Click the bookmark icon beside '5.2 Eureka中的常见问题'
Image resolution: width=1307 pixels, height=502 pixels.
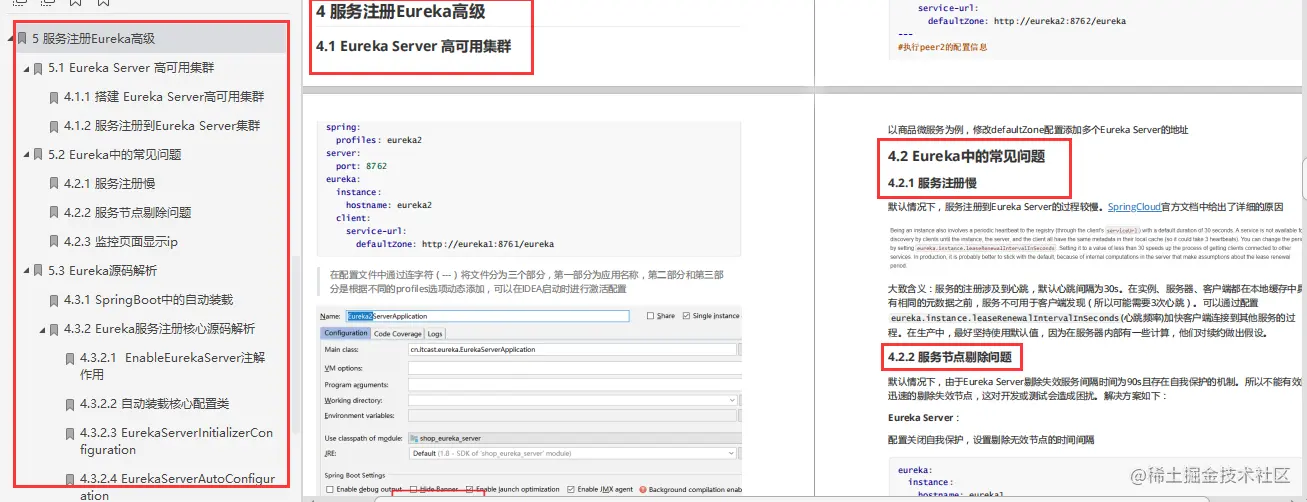(x=39, y=155)
